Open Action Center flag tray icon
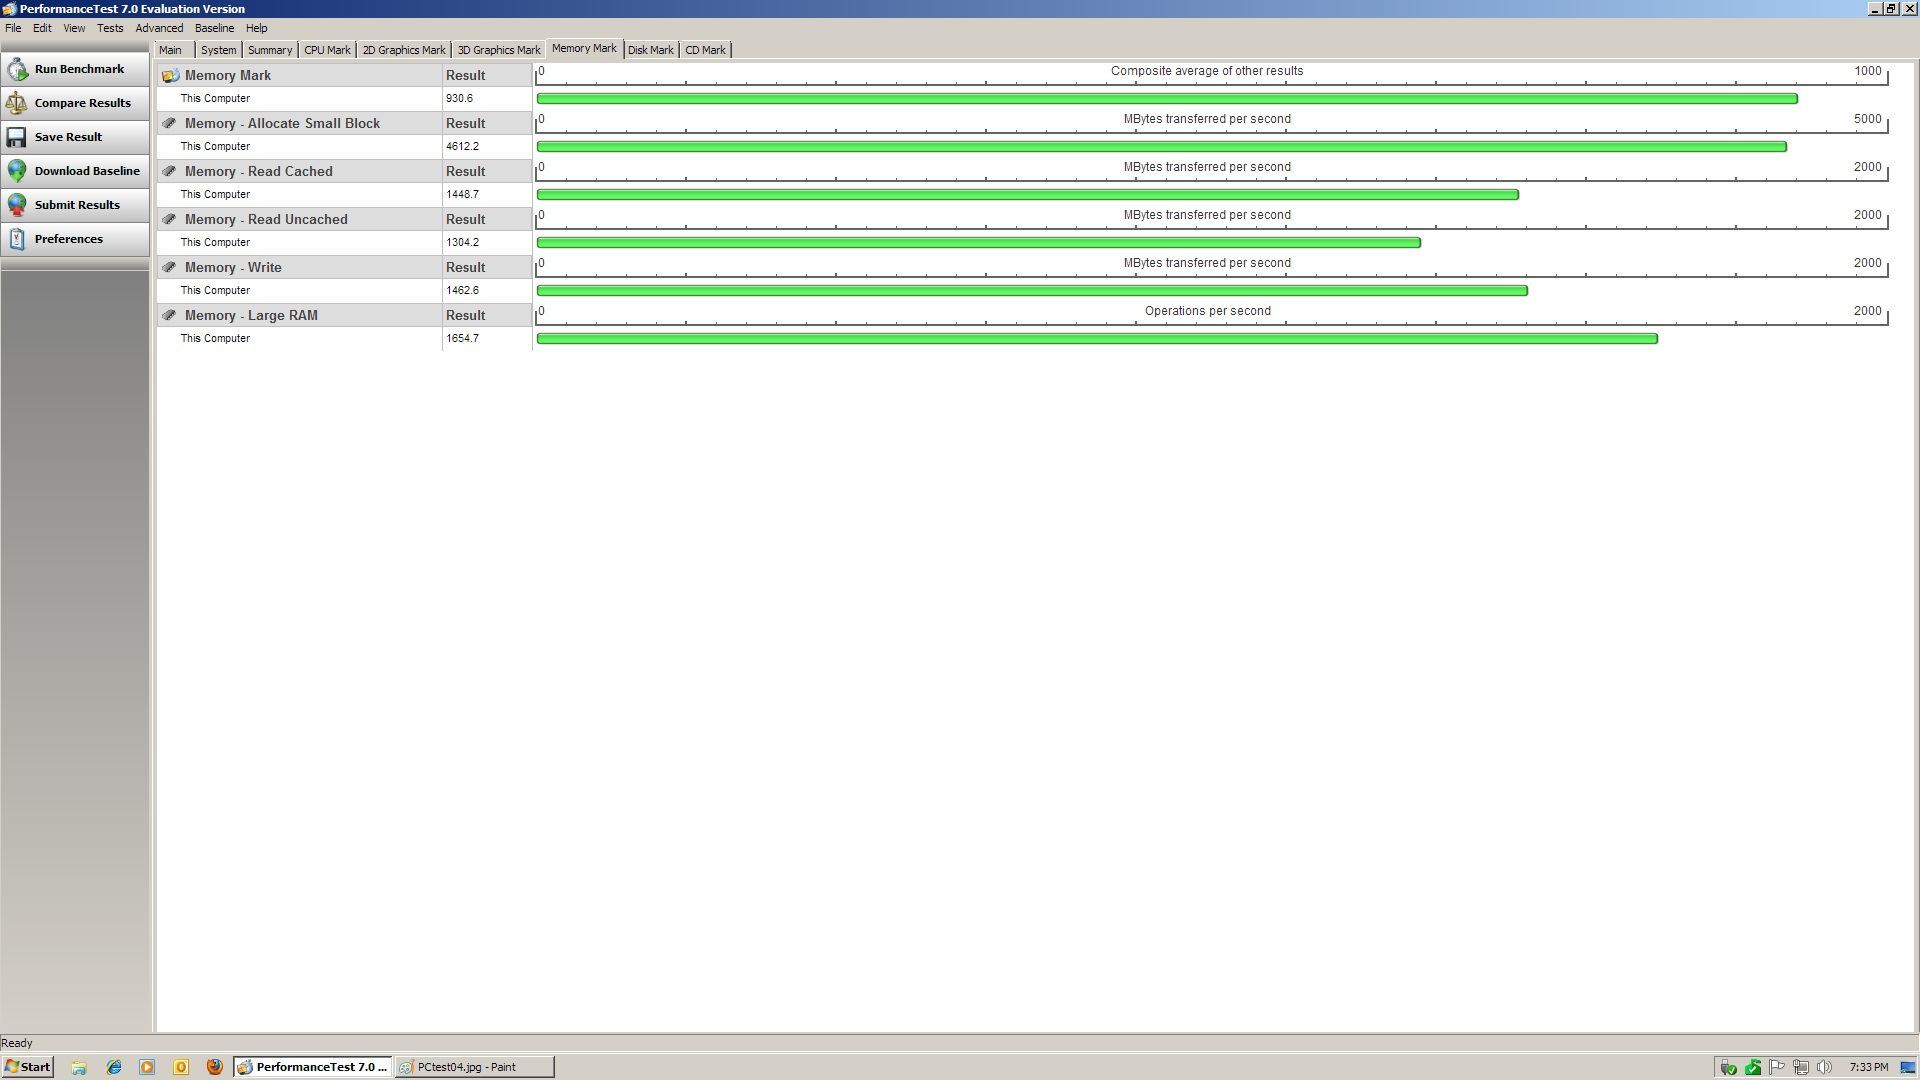 click(1777, 1067)
